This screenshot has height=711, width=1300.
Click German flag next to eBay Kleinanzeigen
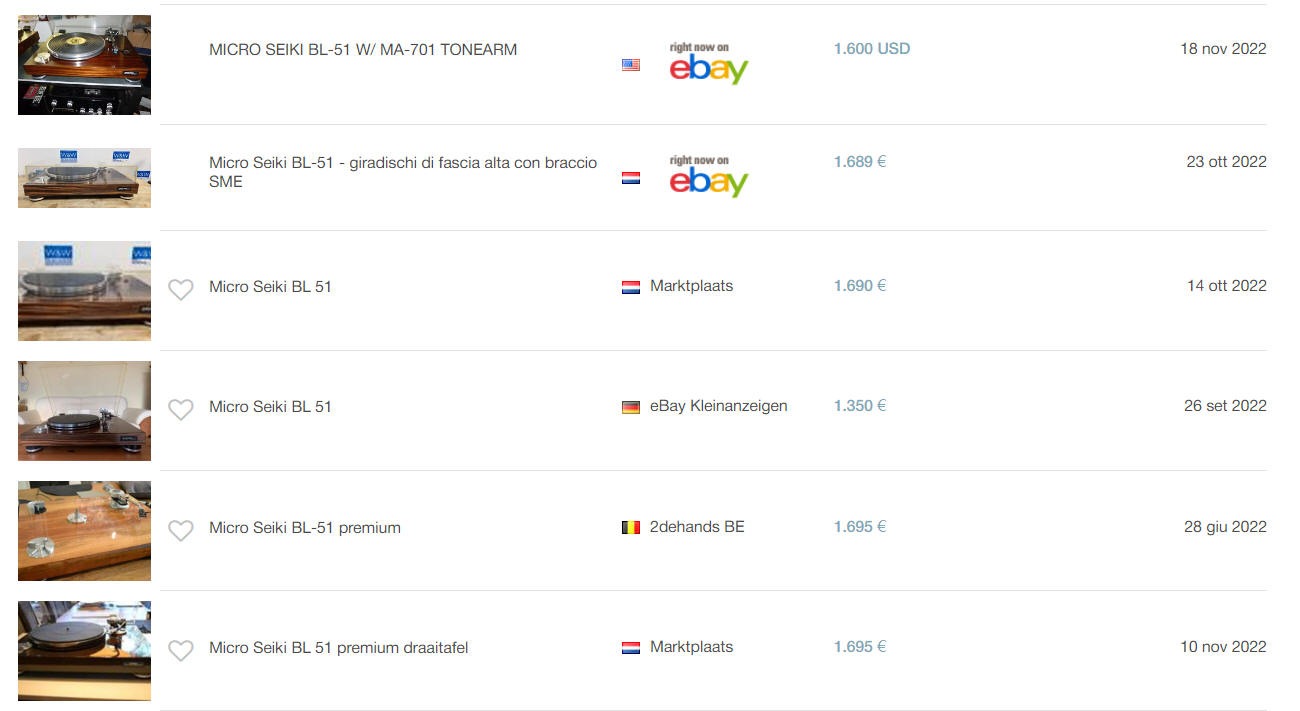(x=631, y=407)
